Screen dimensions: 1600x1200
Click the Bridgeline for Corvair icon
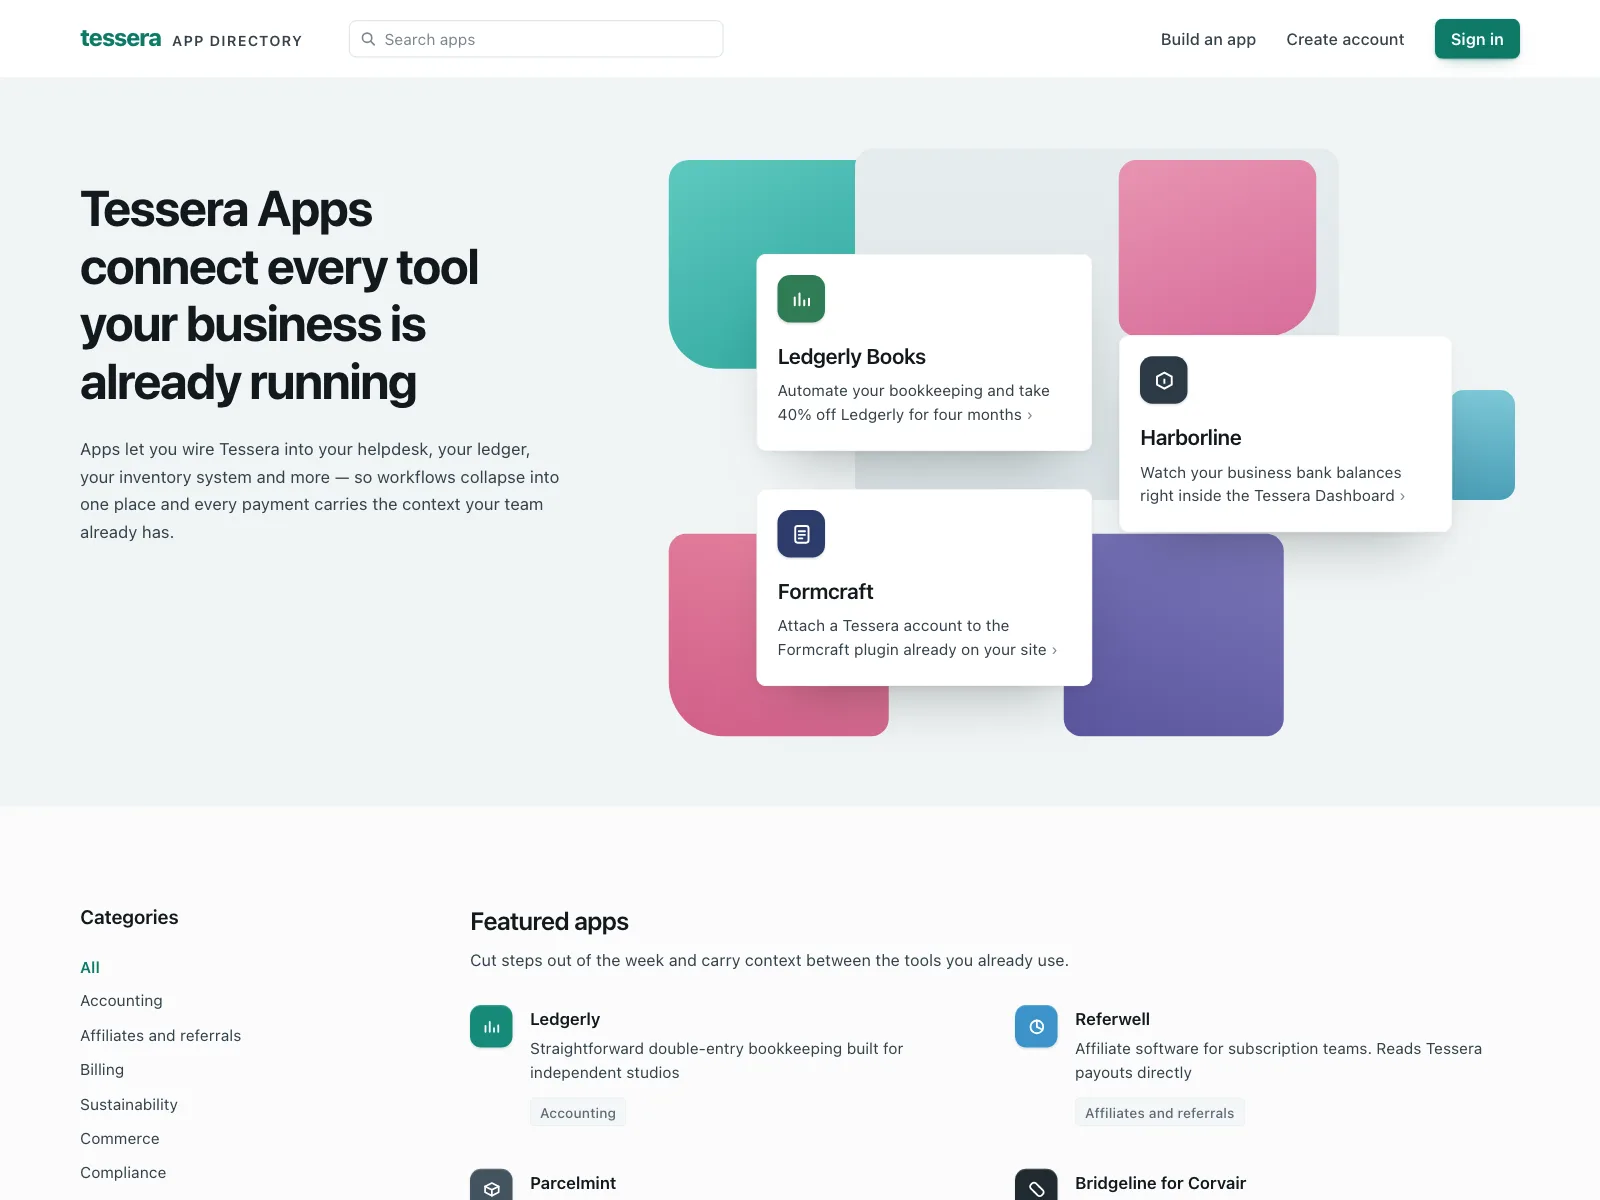[1036, 1185]
